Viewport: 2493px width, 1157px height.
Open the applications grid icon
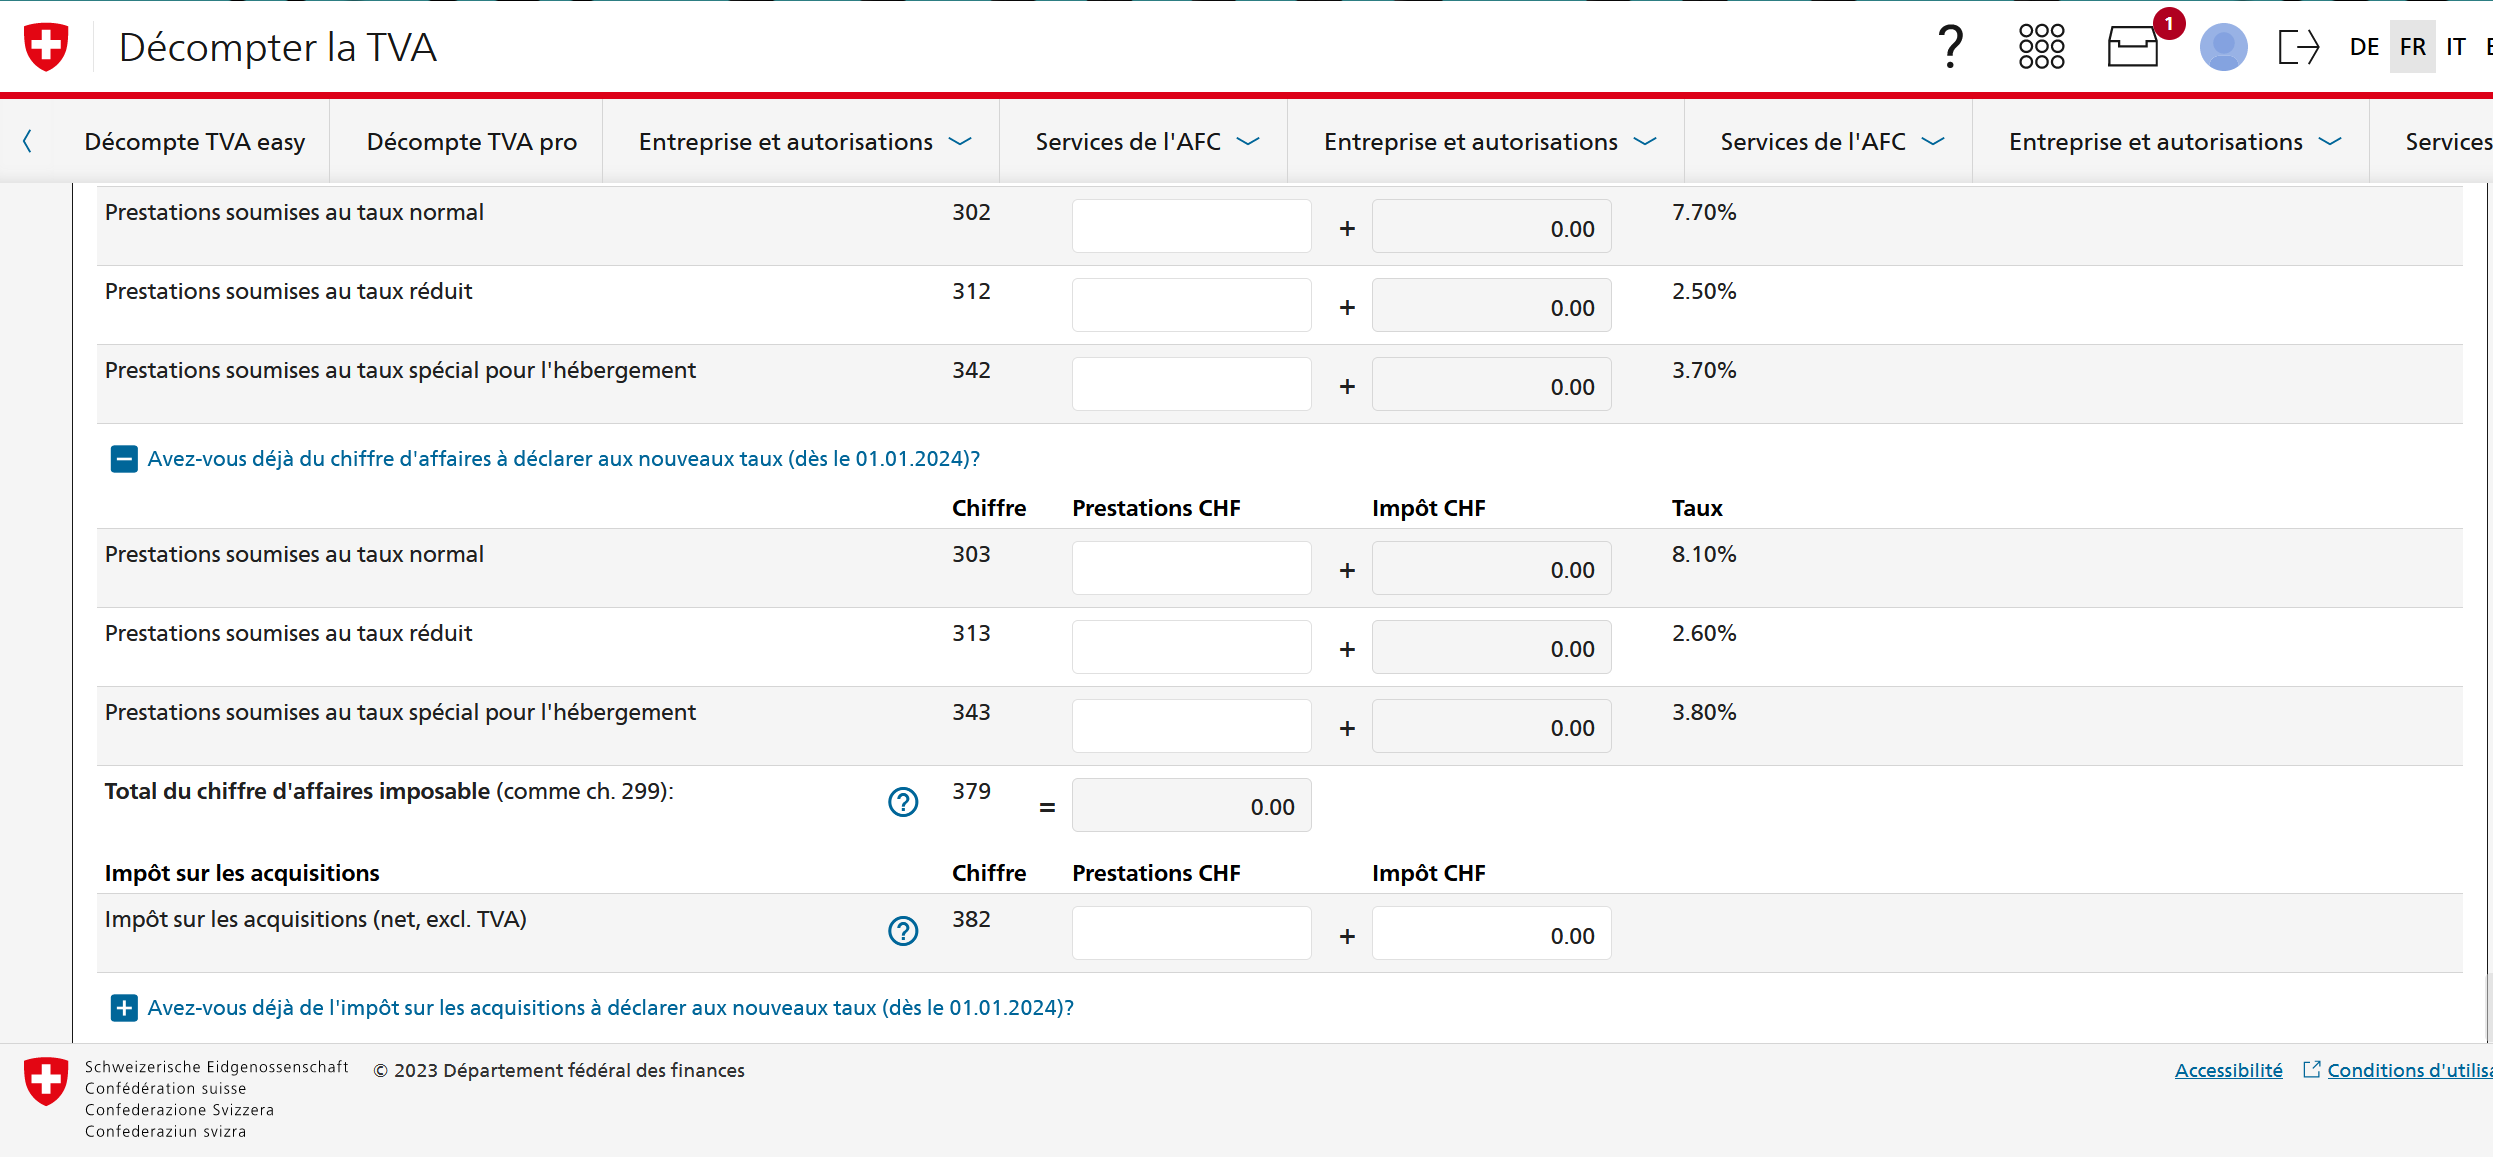tap(2041, 47)
